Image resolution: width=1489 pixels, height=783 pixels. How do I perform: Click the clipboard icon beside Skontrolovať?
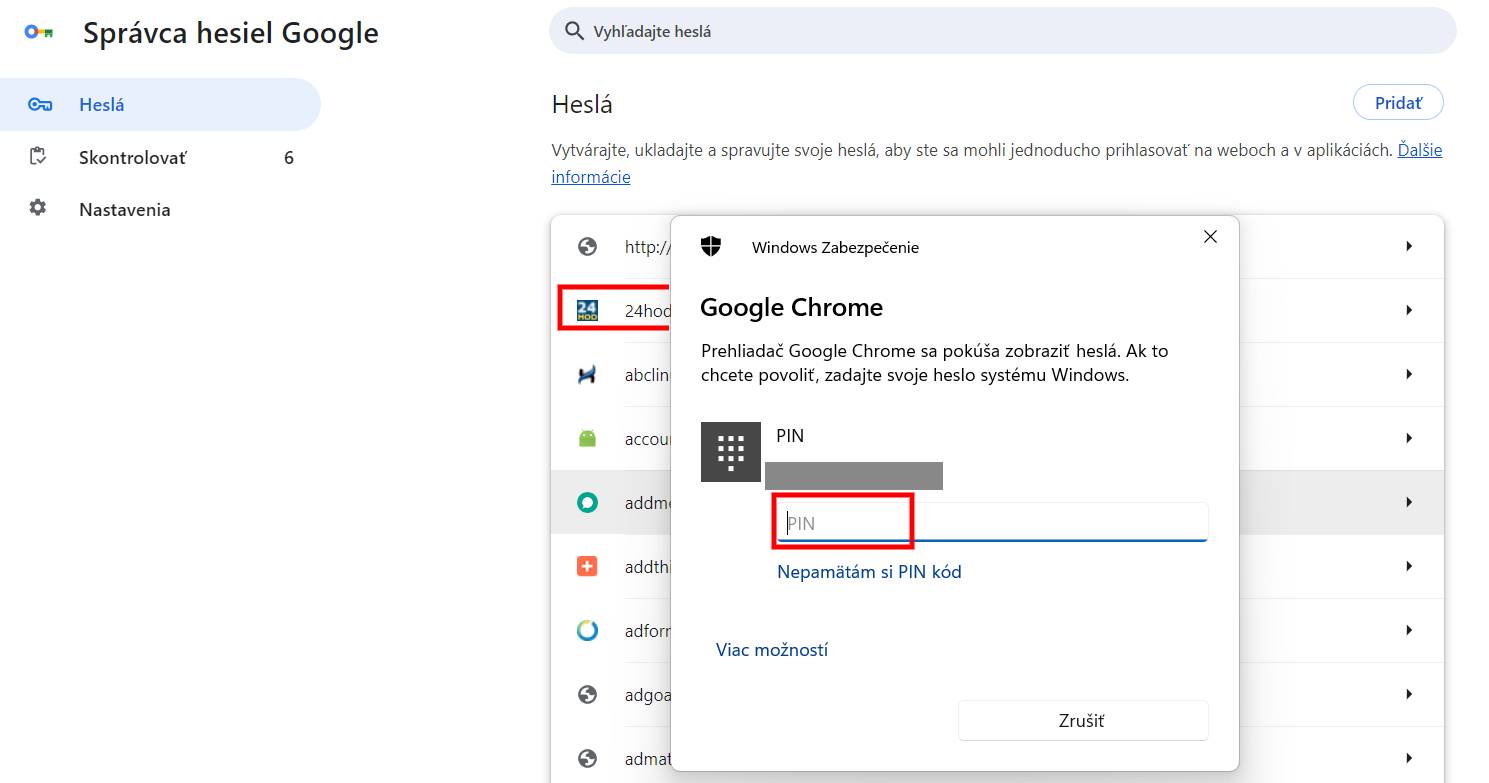[38, 156]
